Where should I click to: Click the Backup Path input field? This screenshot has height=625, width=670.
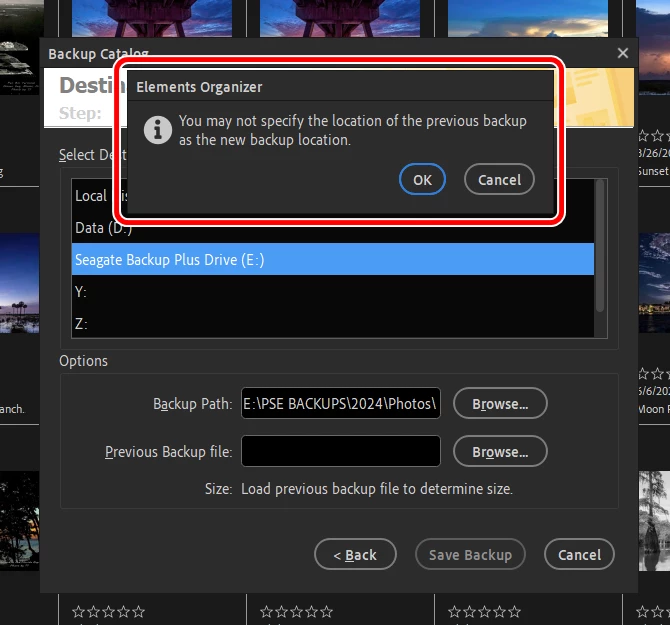341,403
